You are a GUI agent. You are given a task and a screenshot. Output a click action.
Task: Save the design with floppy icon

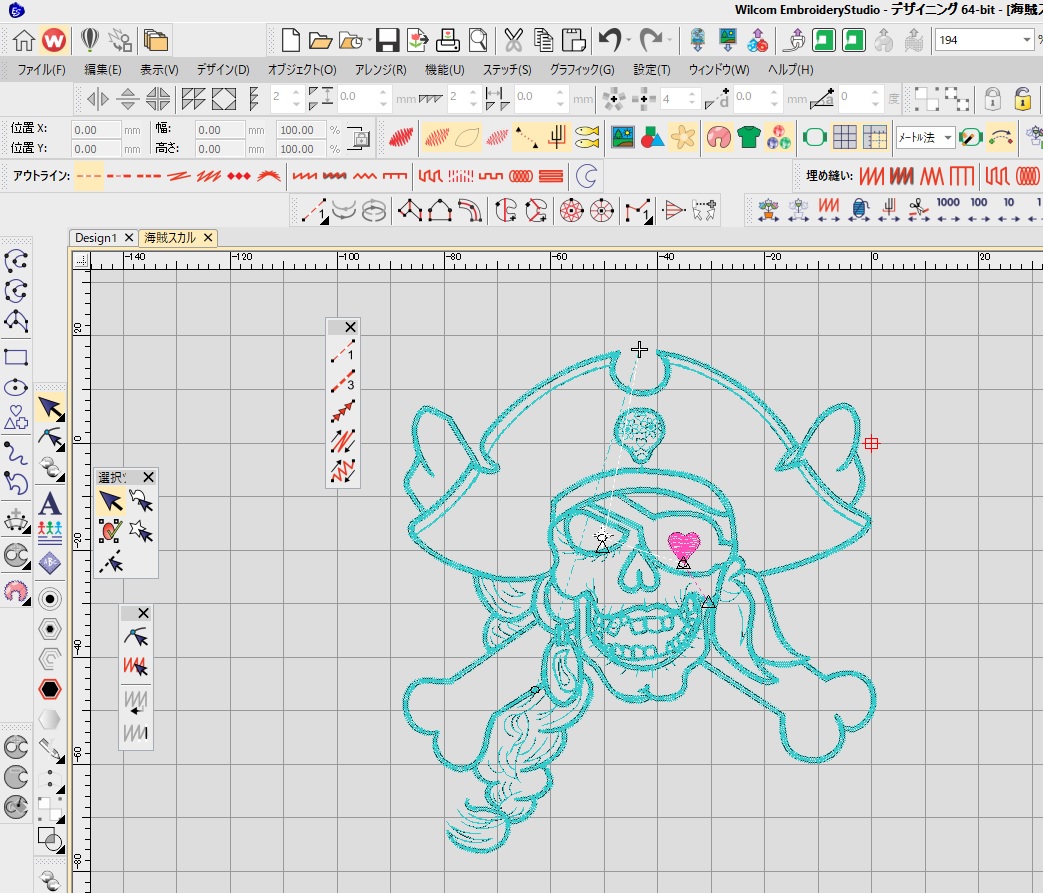[387, 41]
